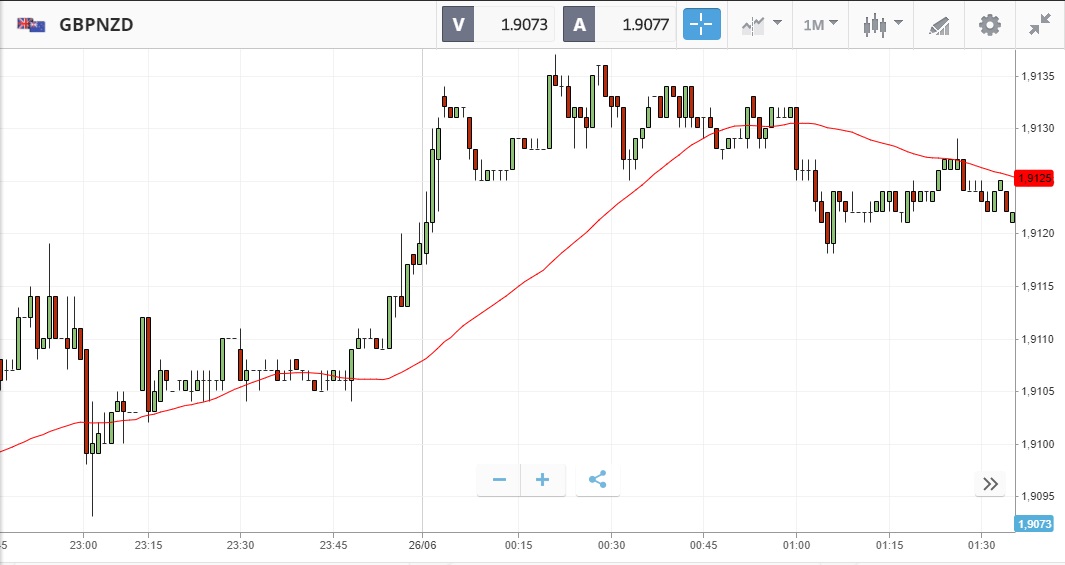Screen dimensions: 1065x565
Task: Click the 26/06 date marker on time axis
Action: [x=423, y=545]
